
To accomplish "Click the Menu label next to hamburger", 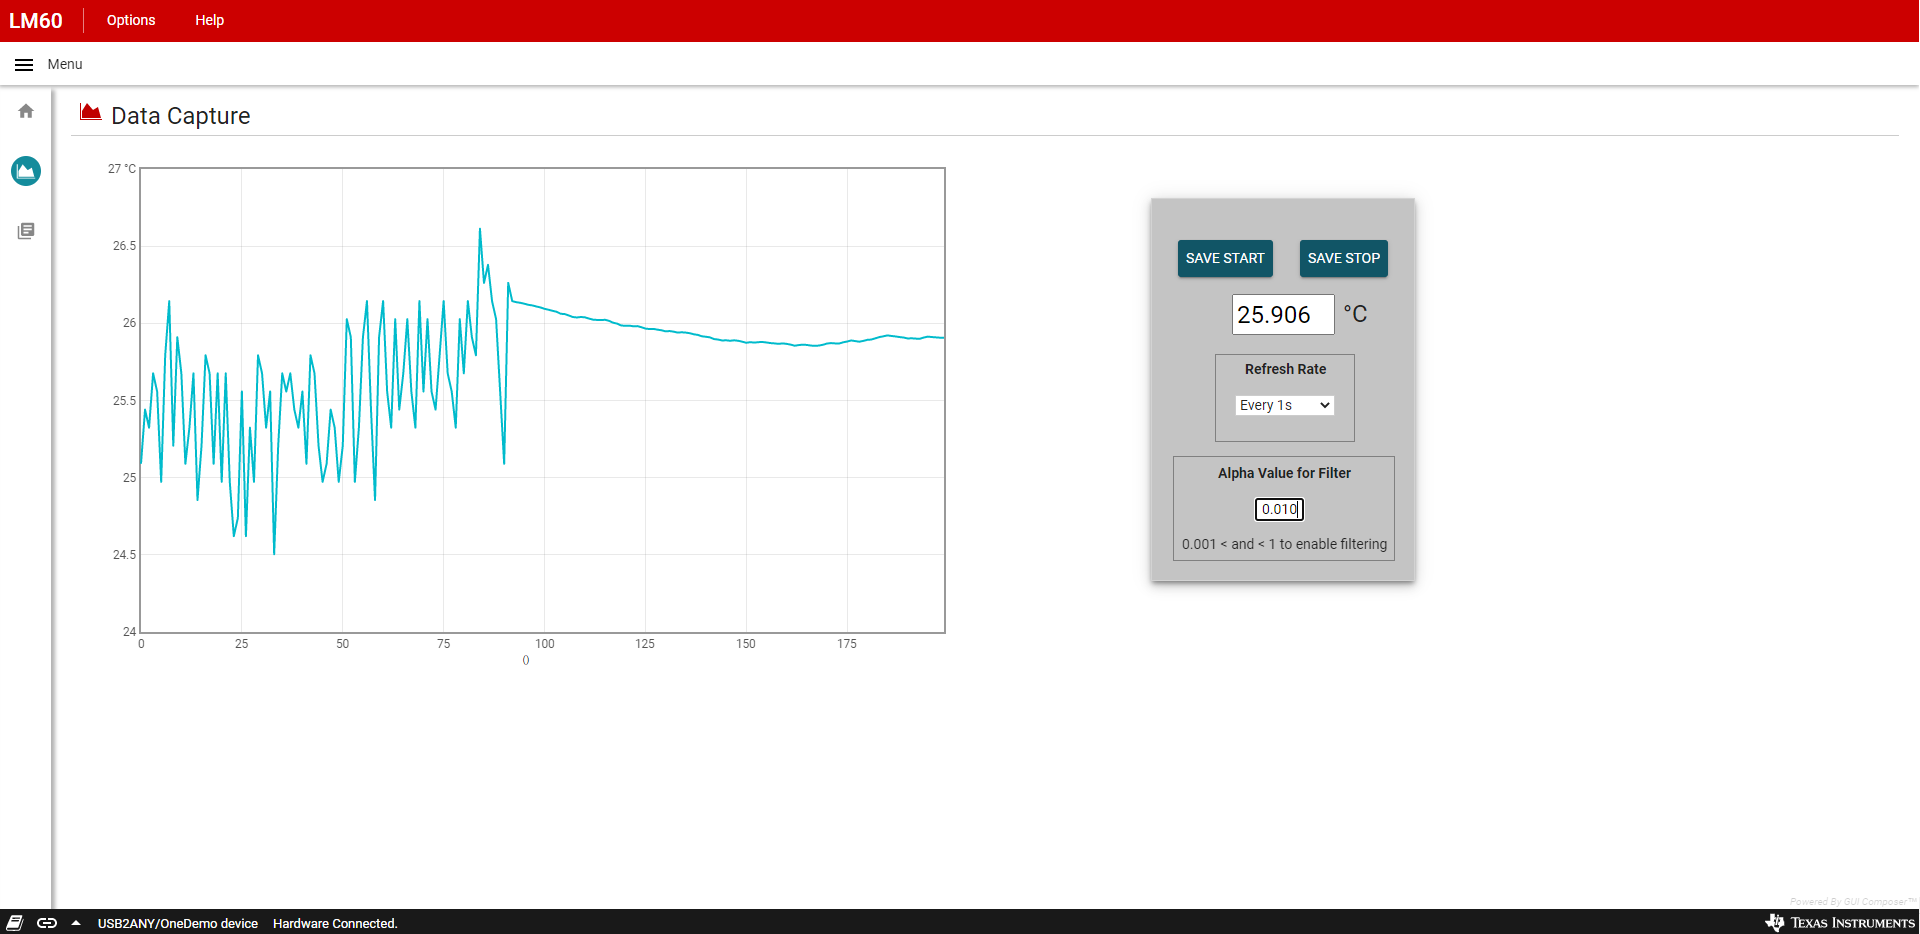I will pyautogui.click(x=65, y=64).
